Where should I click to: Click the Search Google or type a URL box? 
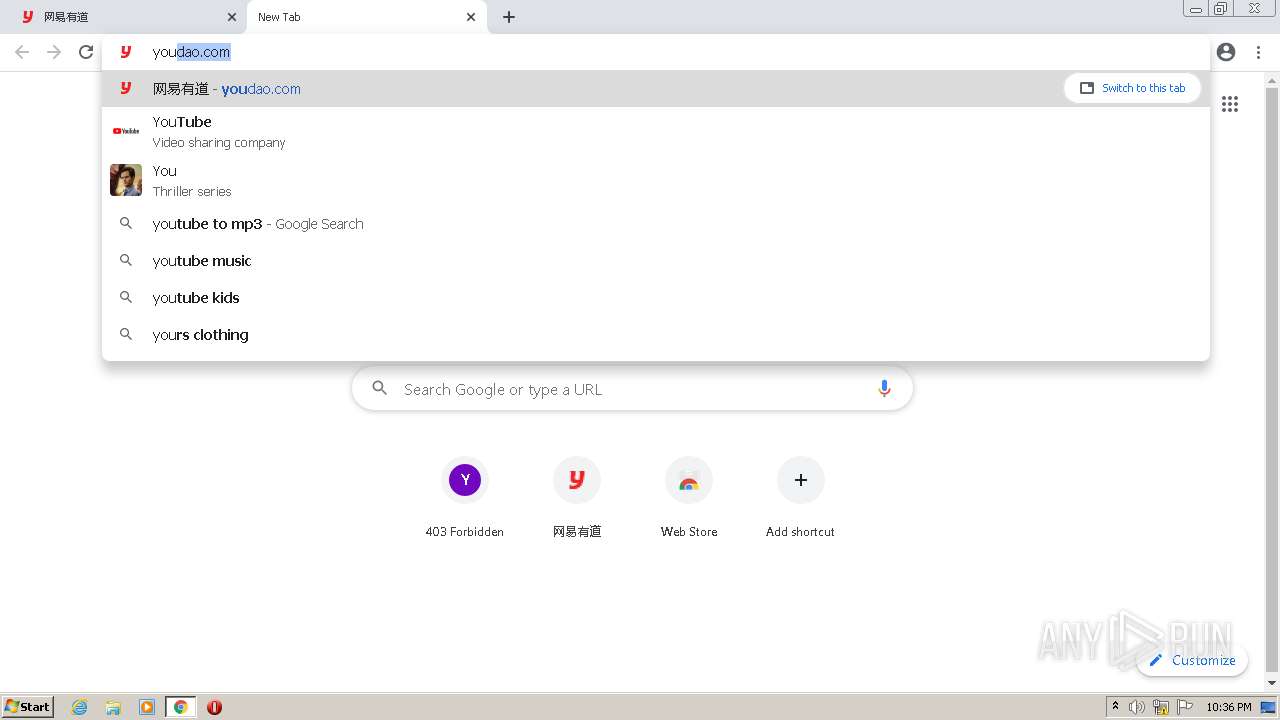click(x=632, y=389)
